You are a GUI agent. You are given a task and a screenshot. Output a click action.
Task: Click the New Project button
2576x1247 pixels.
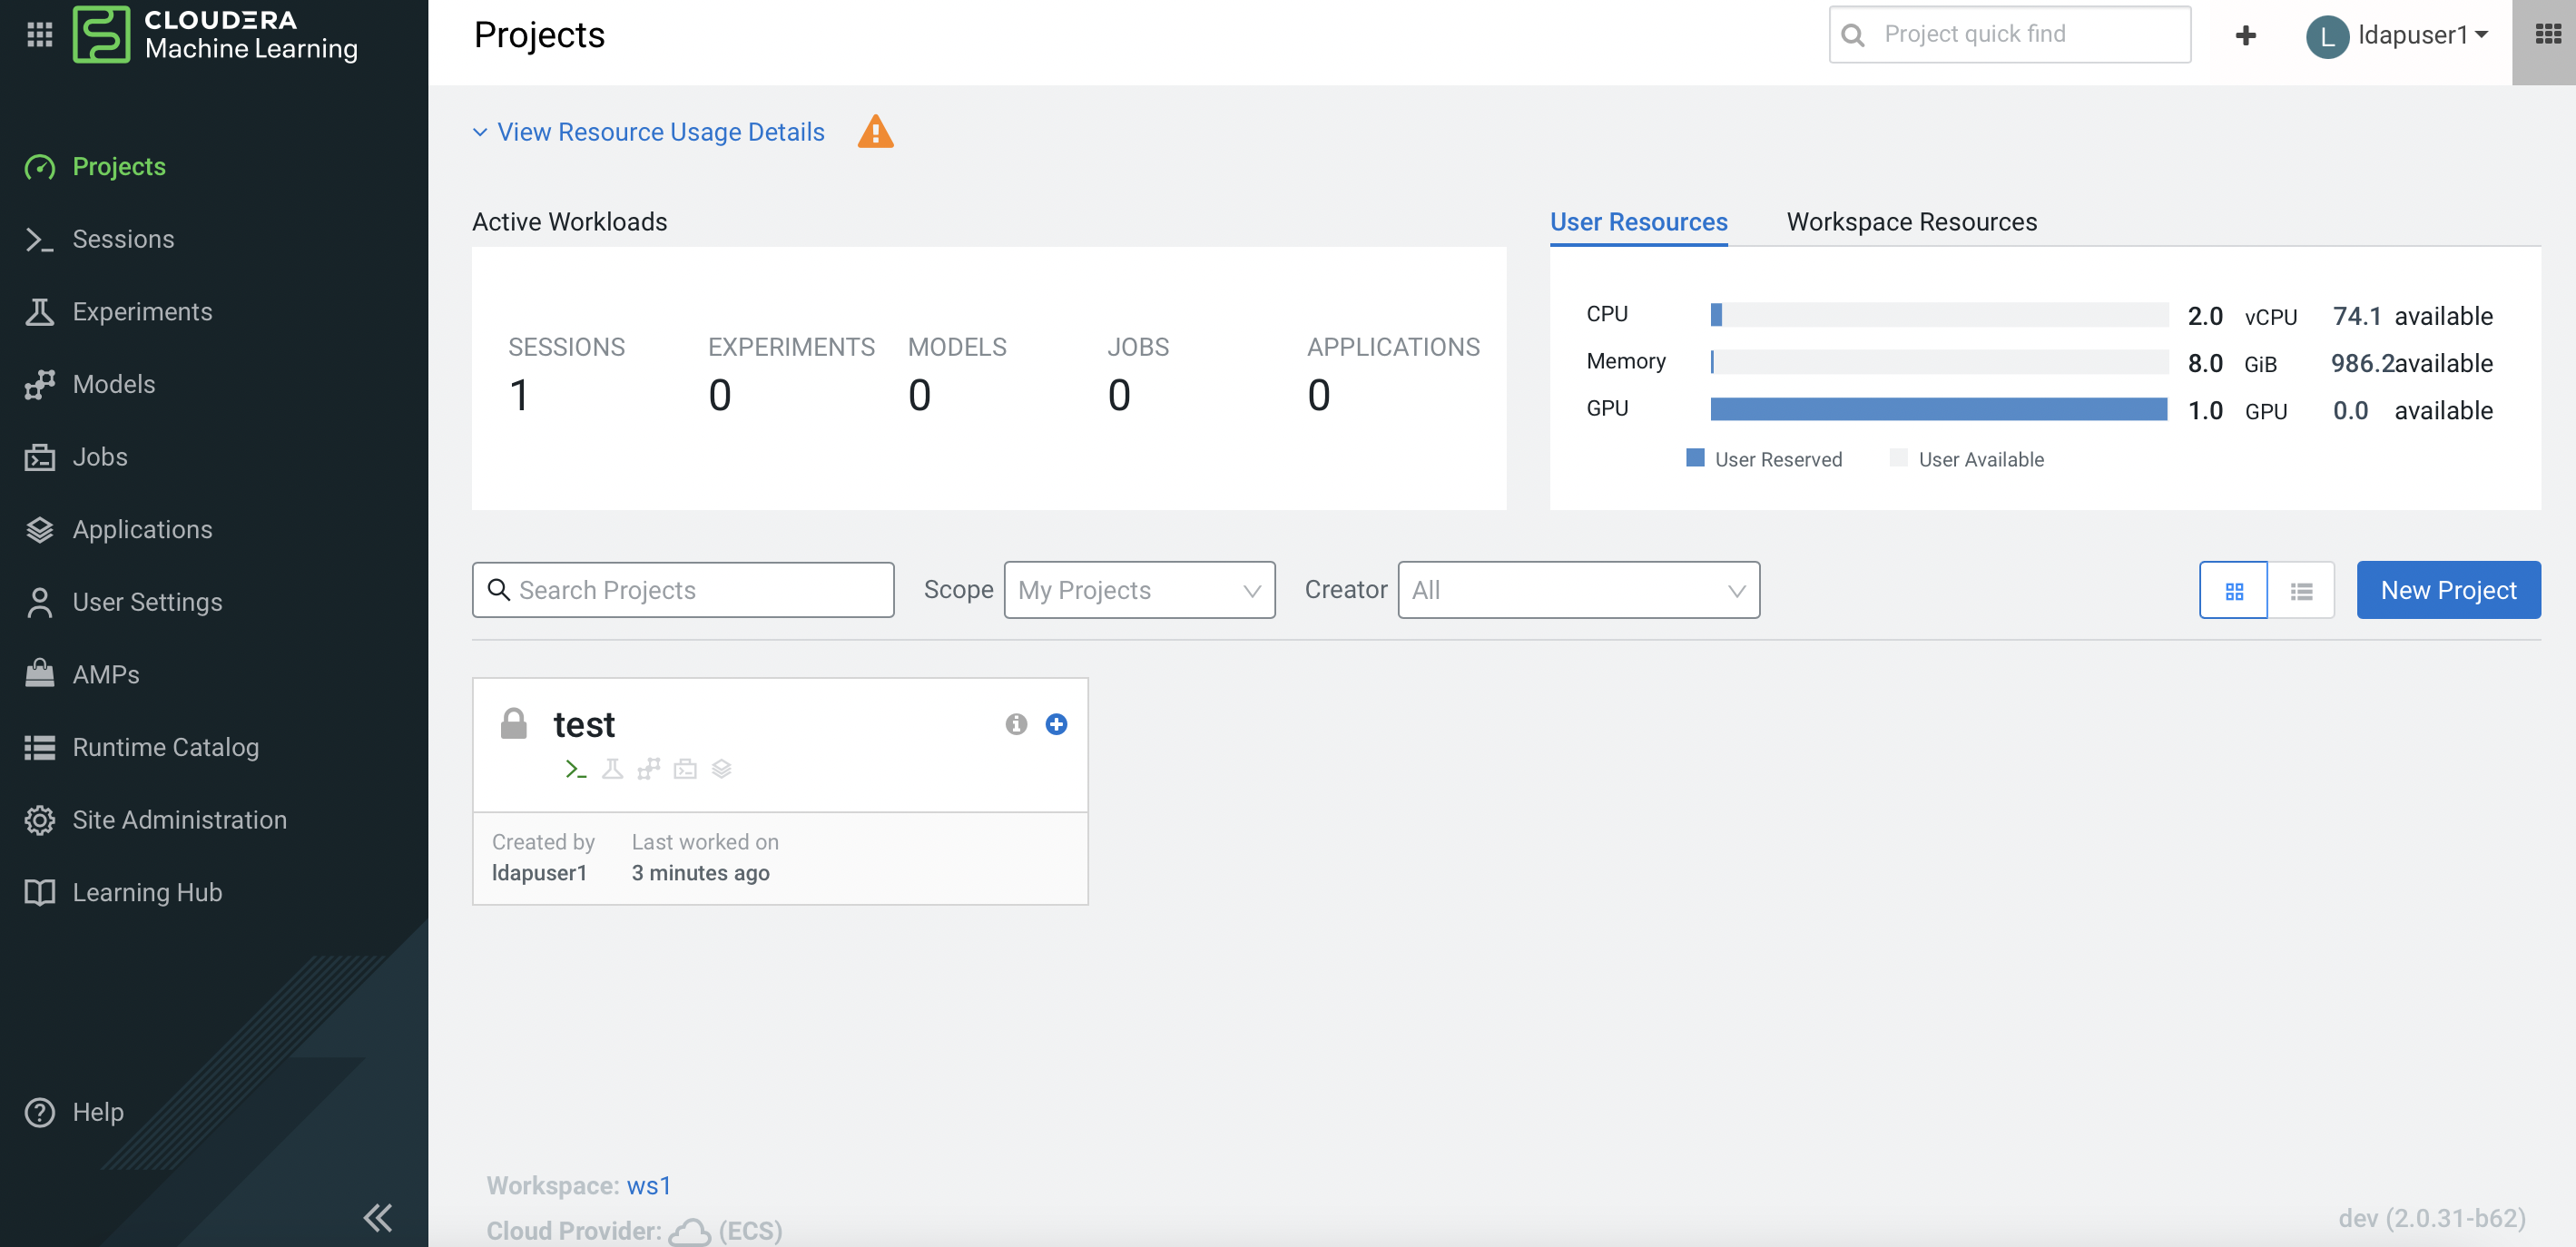pos(2448,590)
